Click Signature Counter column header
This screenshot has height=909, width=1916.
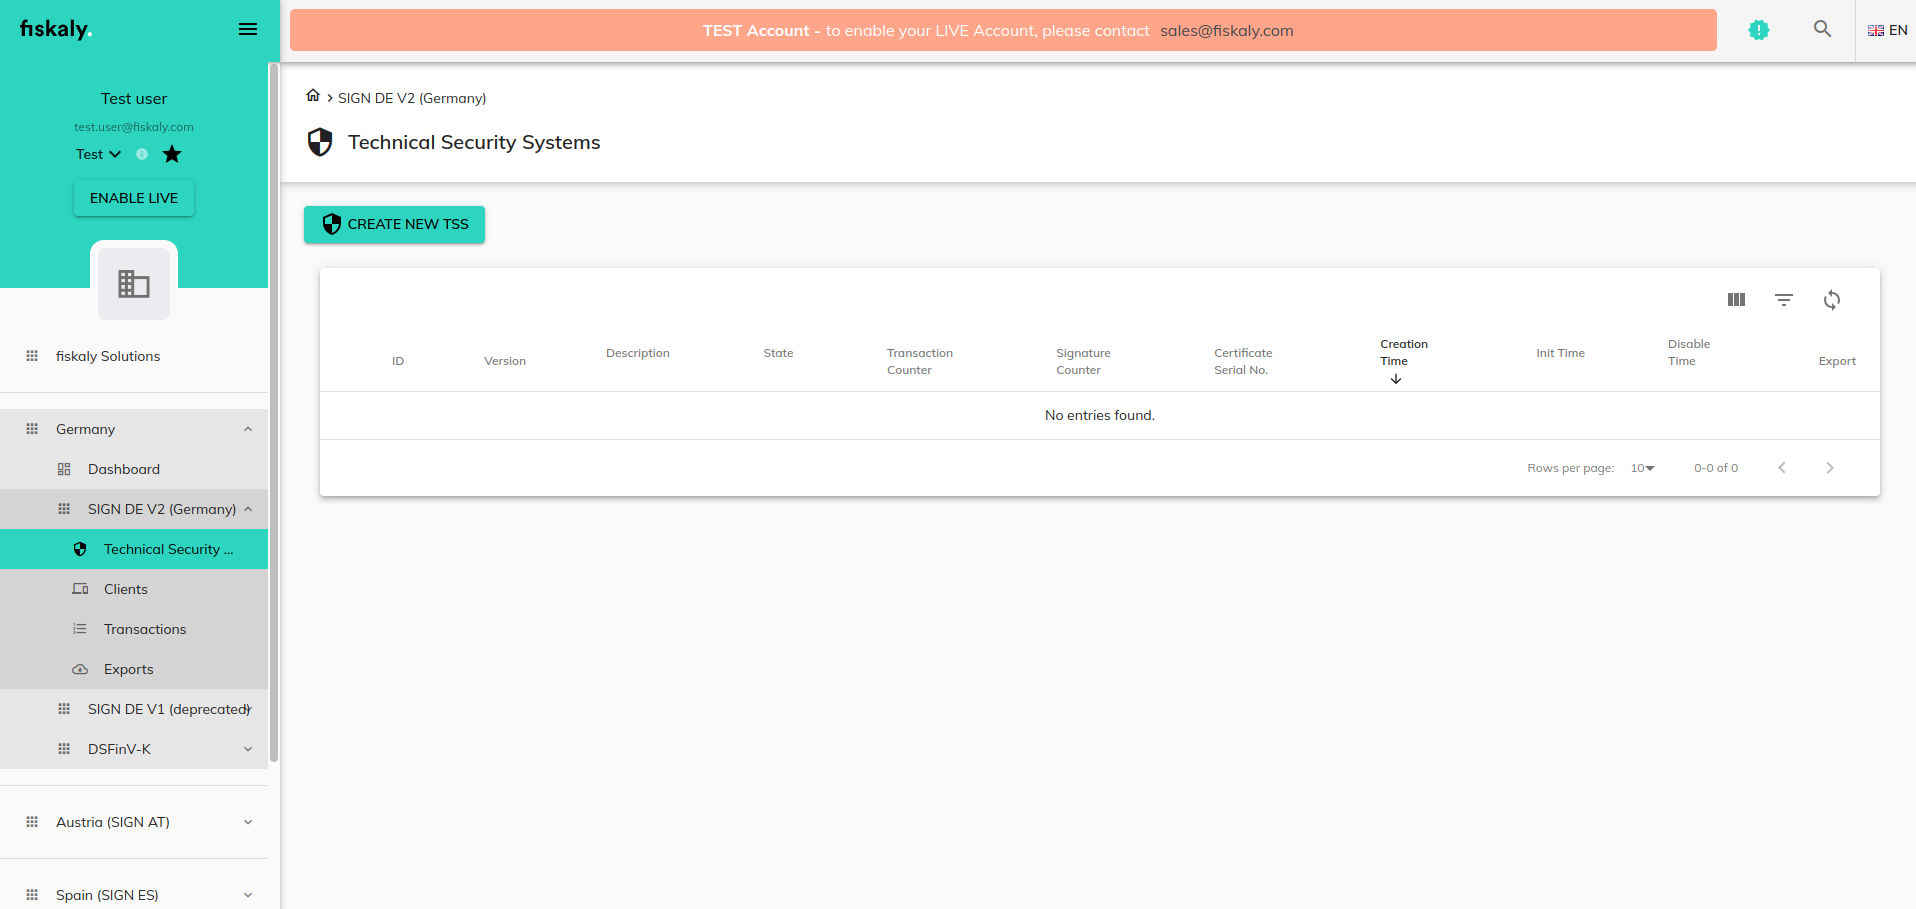pos(1083,361)
